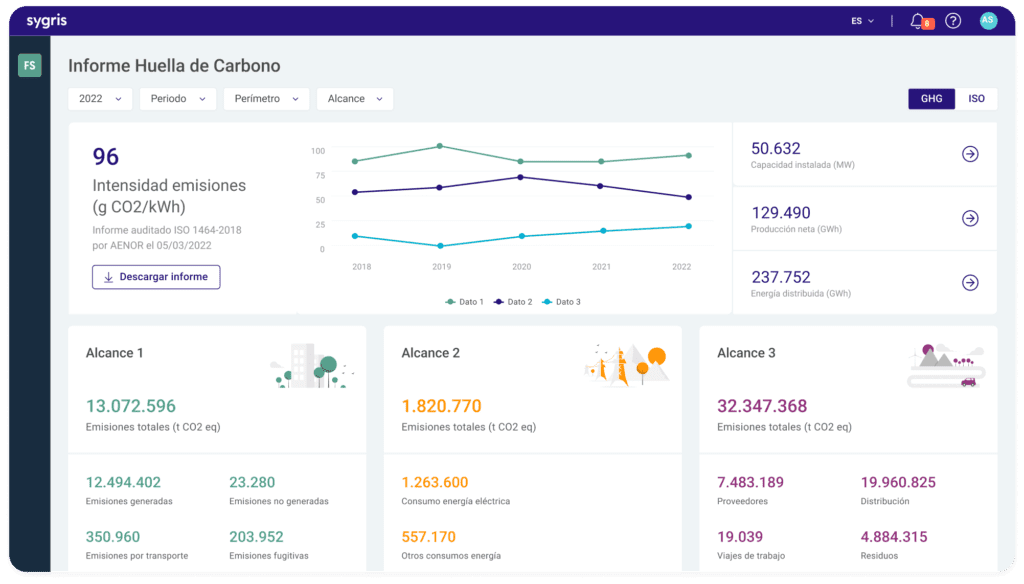Viewport: 1024px width, 584px height.
Task: Click the help question mark icon
Action: pos(953,21)
